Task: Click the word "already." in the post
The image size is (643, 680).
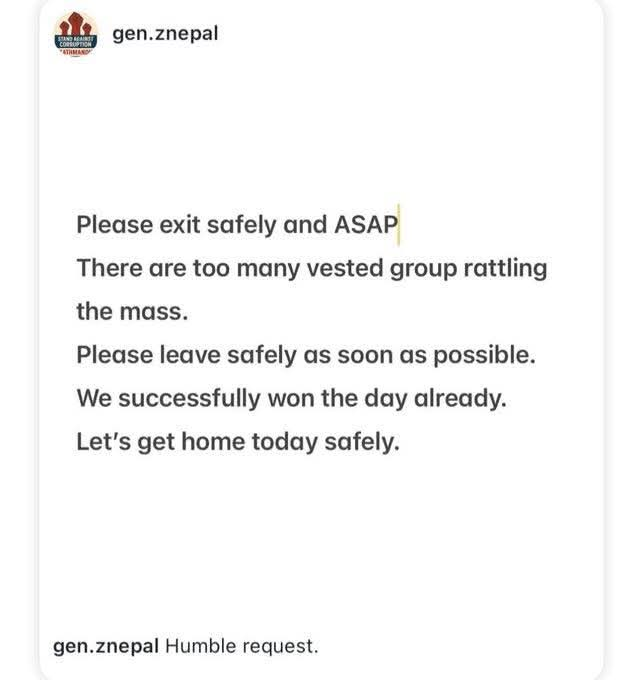Action: 465,397
